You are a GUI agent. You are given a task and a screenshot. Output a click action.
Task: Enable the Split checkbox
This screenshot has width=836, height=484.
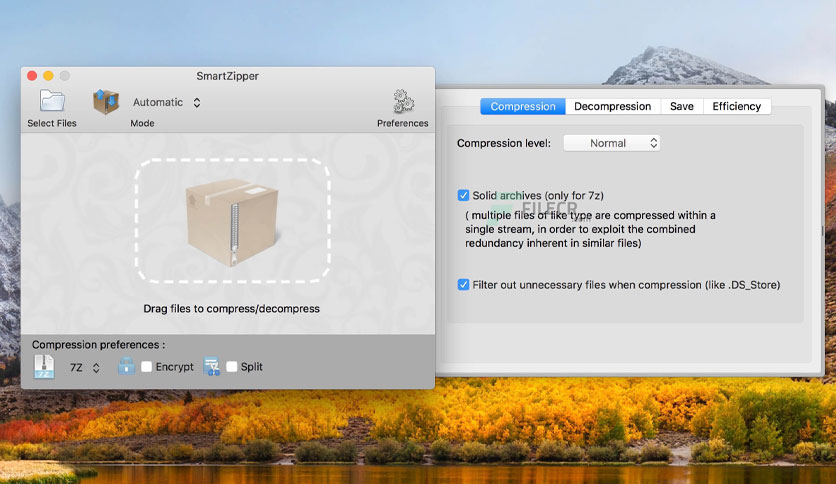(231, 367)
